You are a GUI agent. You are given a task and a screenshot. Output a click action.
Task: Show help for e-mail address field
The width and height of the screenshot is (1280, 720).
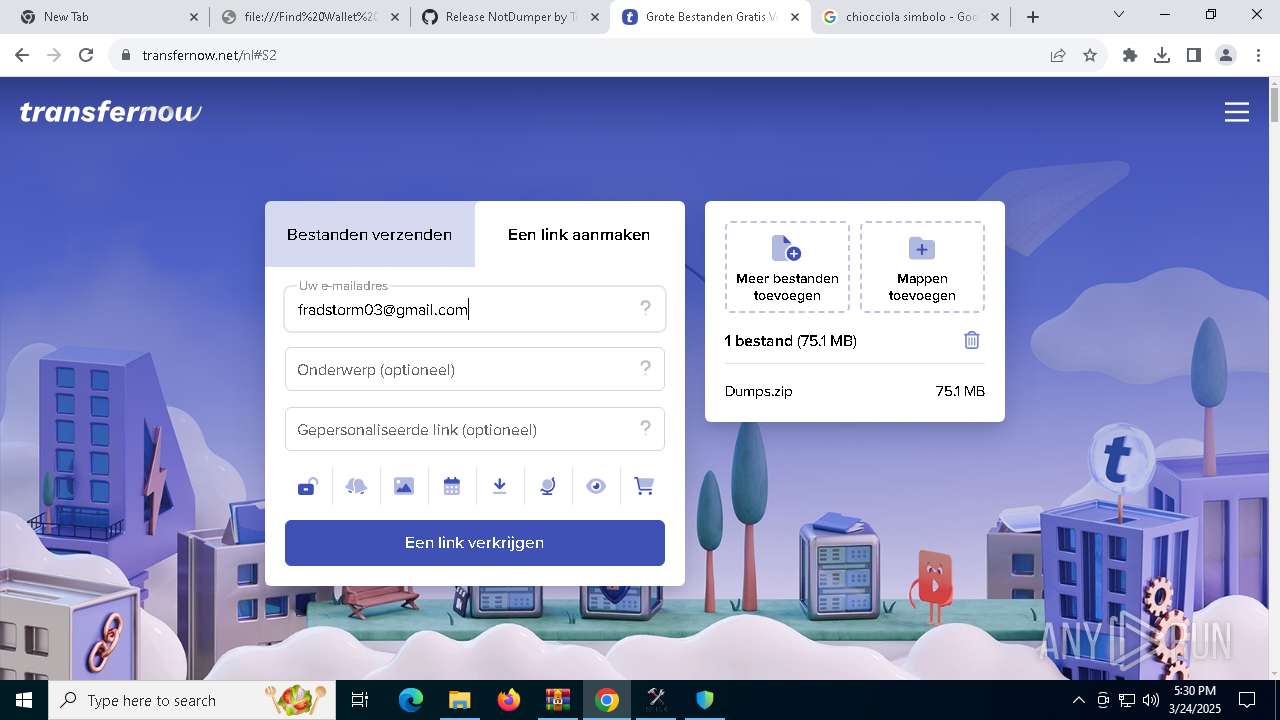[x=646, y=308]
